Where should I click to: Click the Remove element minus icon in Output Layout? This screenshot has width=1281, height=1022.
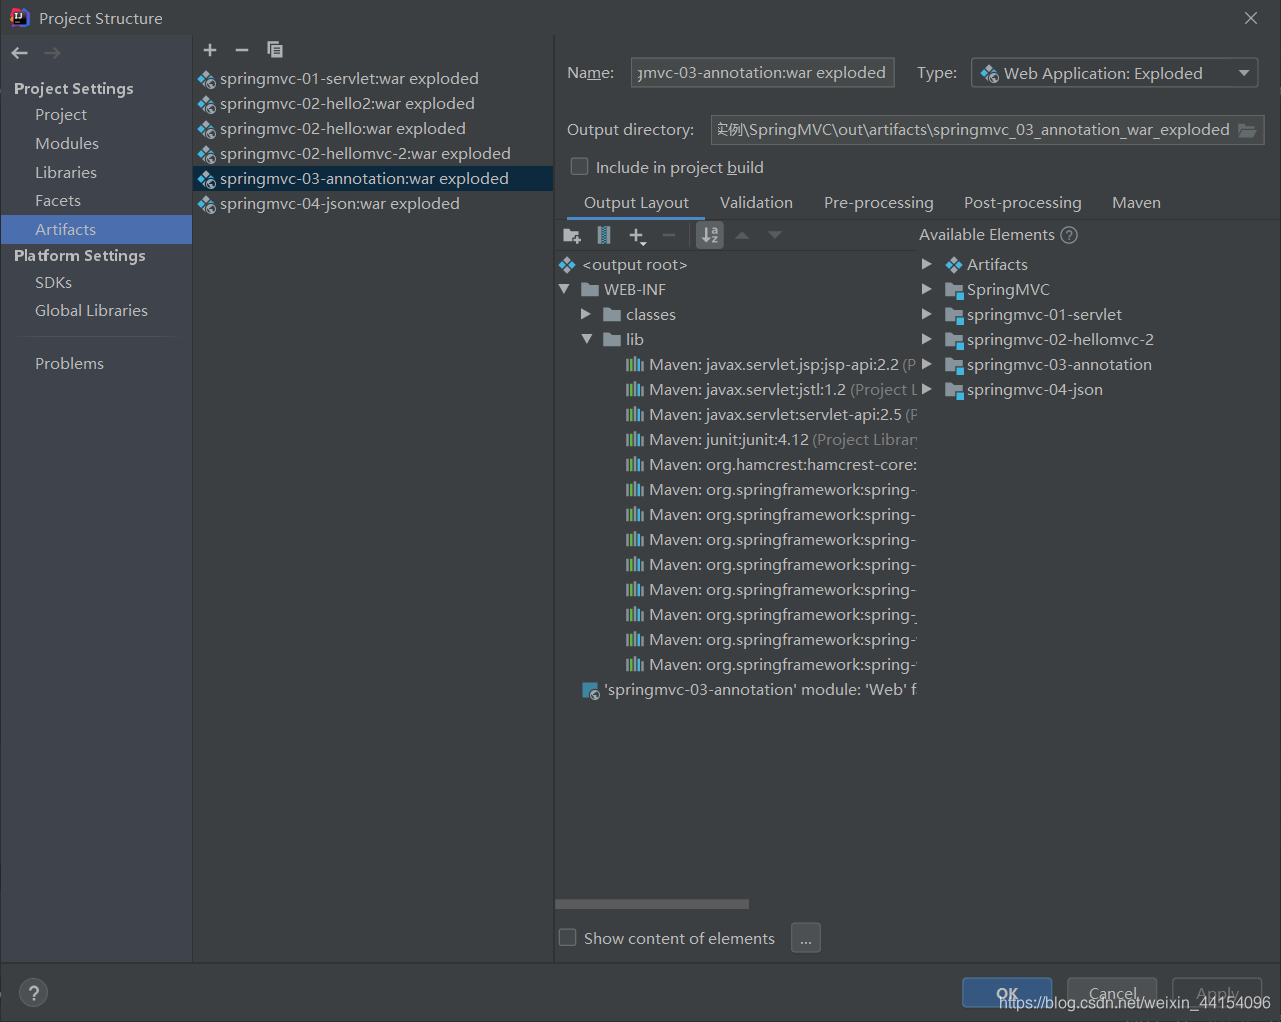click(669, 236)
